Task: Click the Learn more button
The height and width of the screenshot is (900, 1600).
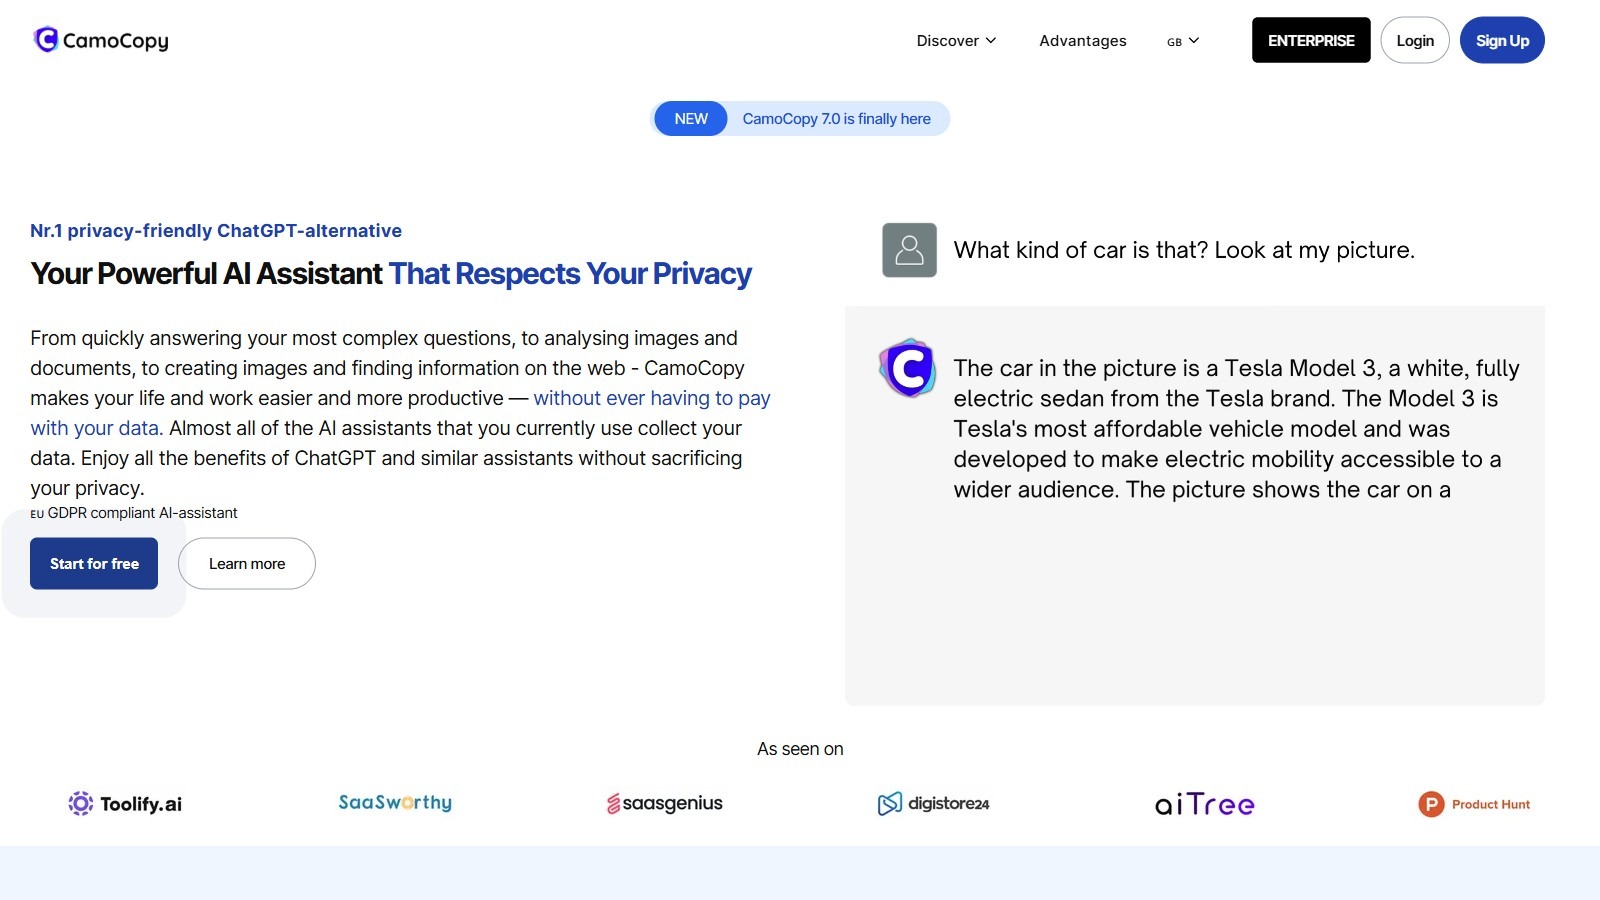Action: (x=247, y=564)
